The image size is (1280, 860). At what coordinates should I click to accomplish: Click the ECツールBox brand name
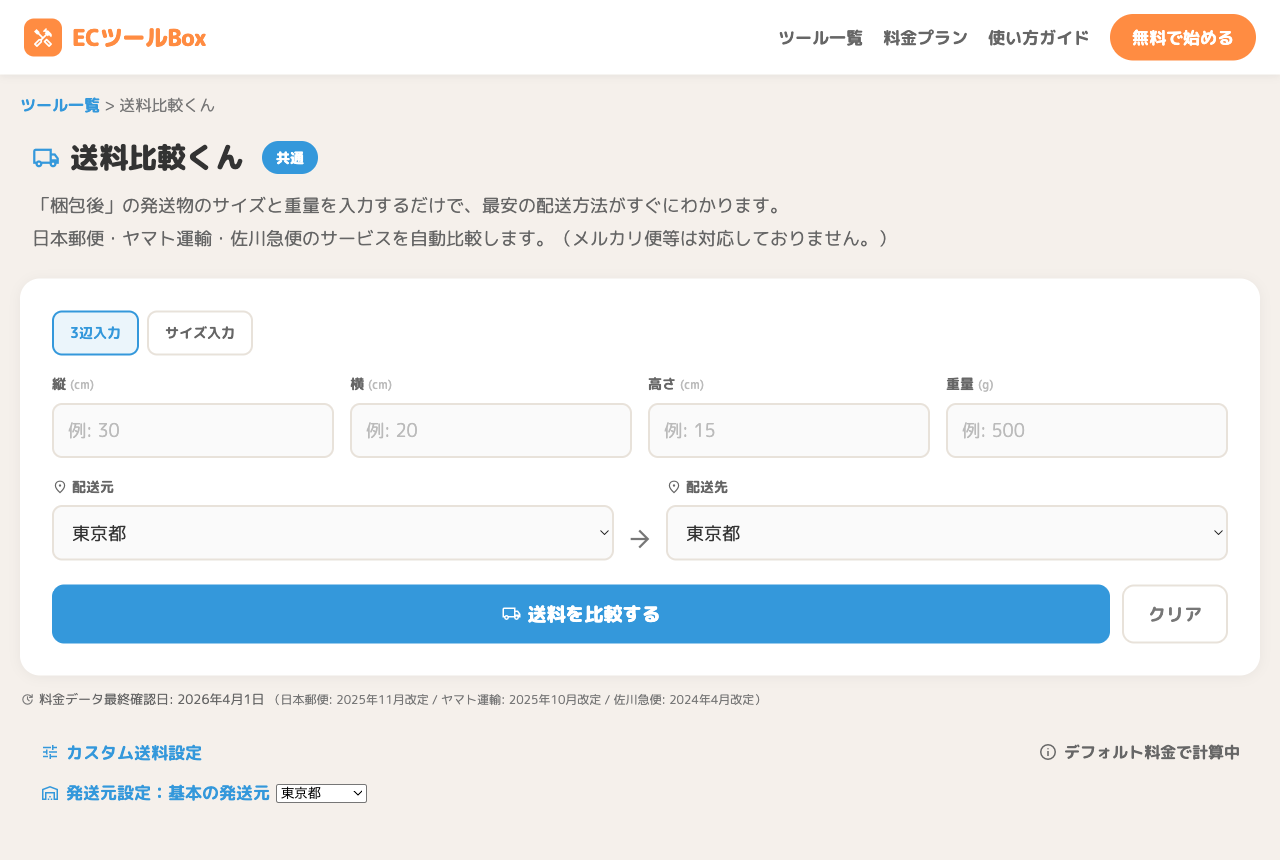click(x=139, y=38)
